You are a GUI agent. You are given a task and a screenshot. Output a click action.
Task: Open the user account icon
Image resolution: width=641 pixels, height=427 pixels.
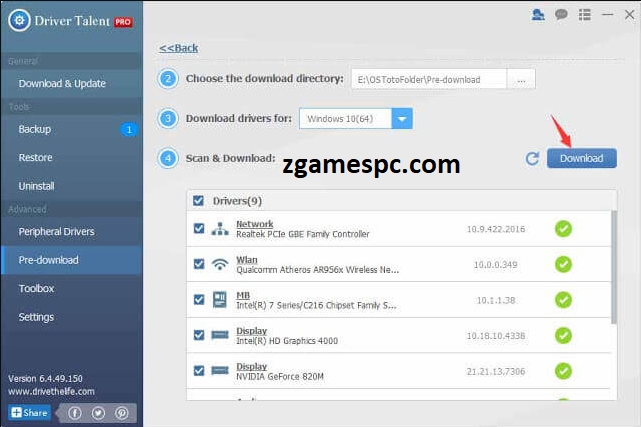point(538,15)
